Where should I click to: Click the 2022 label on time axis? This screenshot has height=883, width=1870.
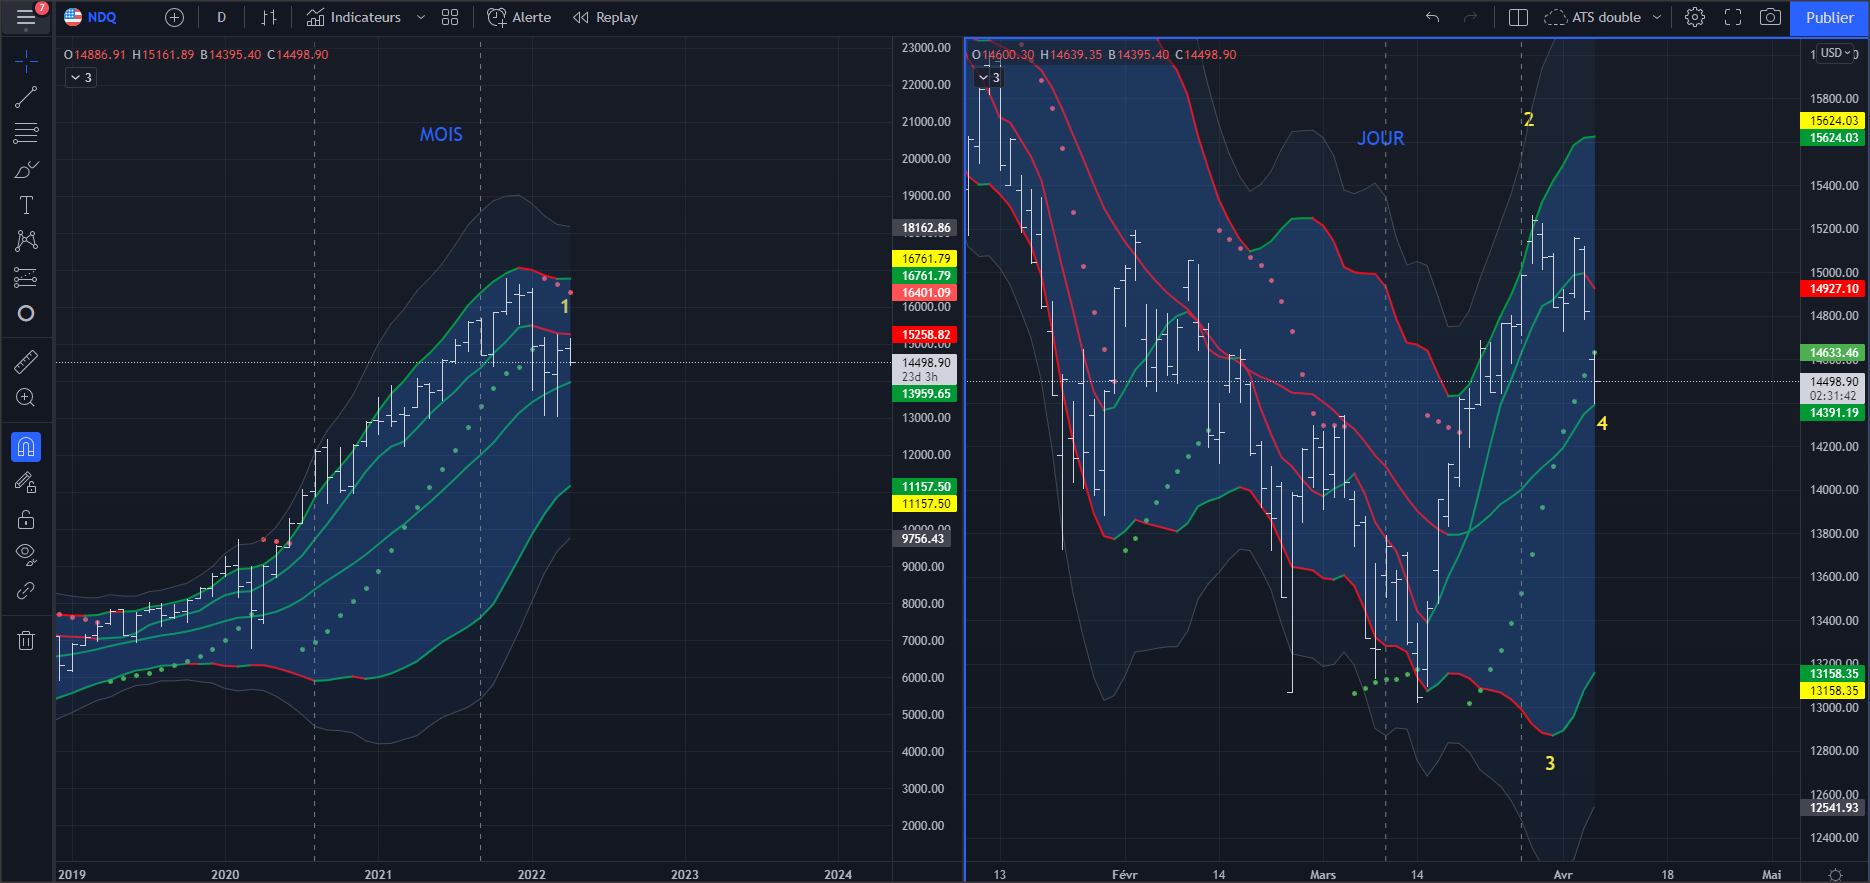coord(532,874)
